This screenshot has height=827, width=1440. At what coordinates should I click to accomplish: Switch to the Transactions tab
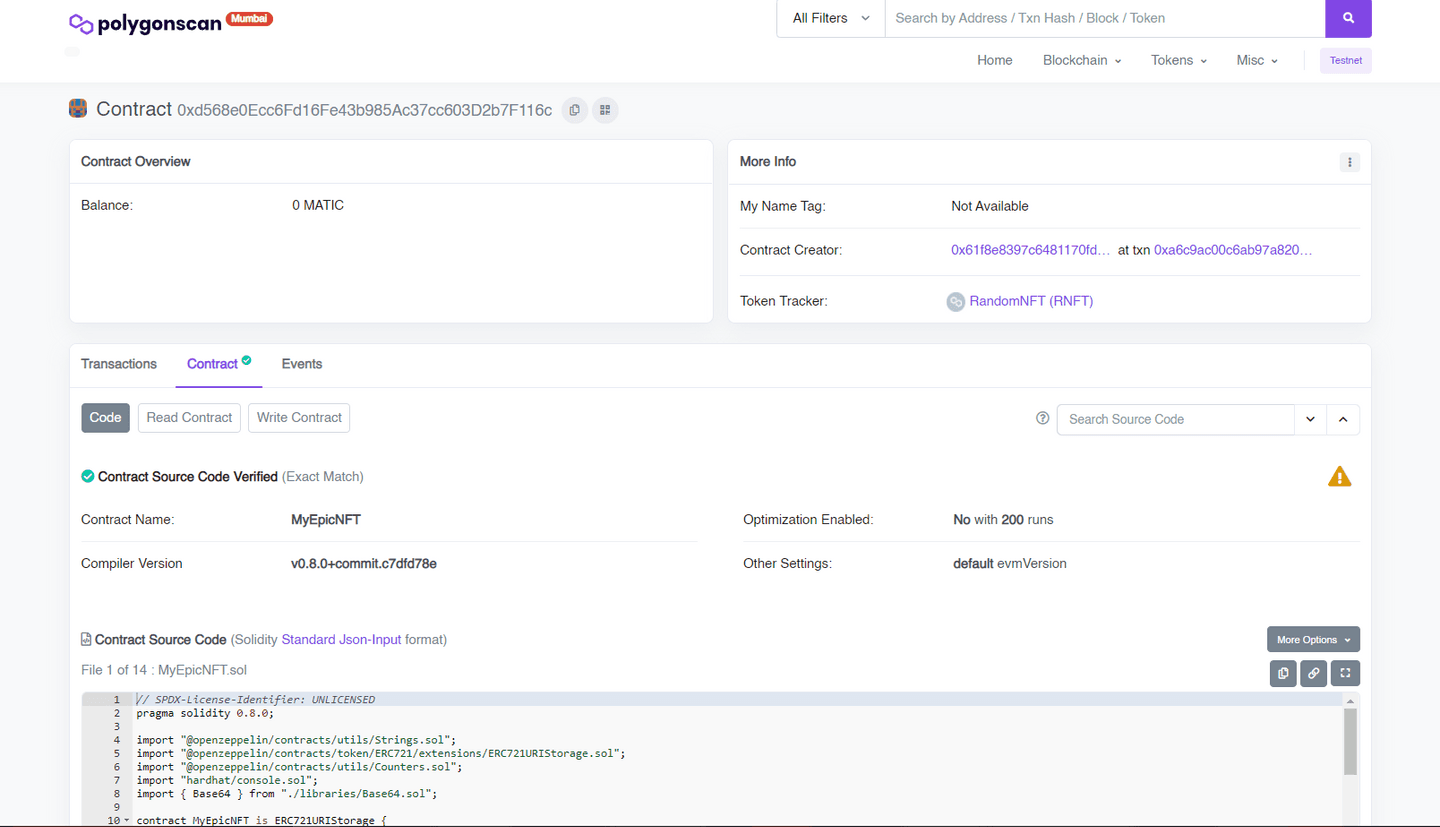pos(119,364)
